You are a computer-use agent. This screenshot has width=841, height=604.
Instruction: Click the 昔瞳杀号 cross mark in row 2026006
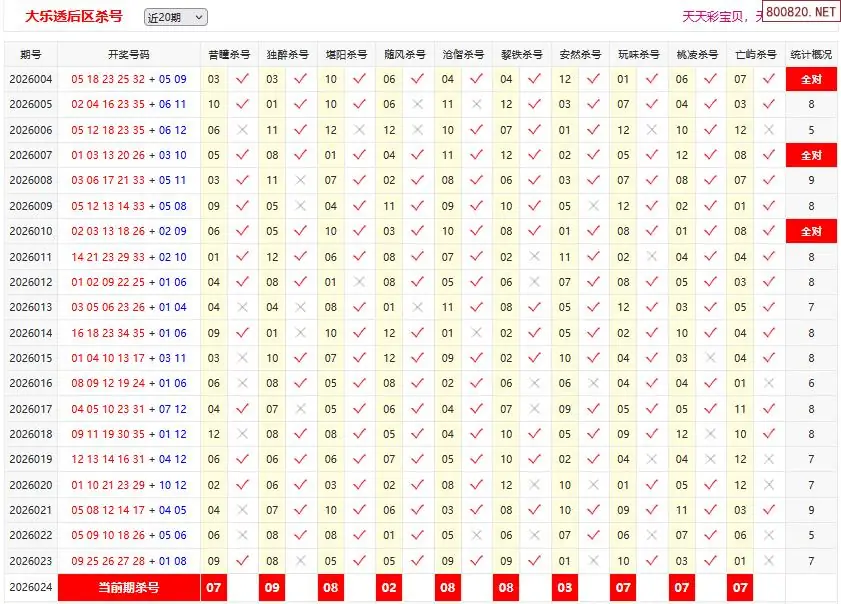(242, 130)
